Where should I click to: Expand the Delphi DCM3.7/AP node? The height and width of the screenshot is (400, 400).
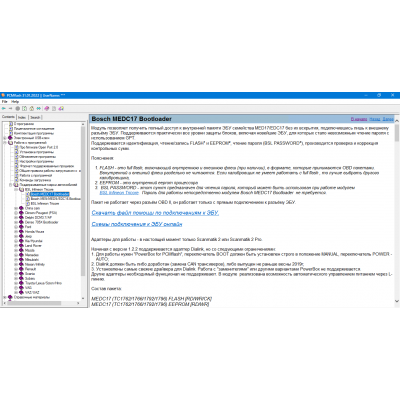coord(16,217)
